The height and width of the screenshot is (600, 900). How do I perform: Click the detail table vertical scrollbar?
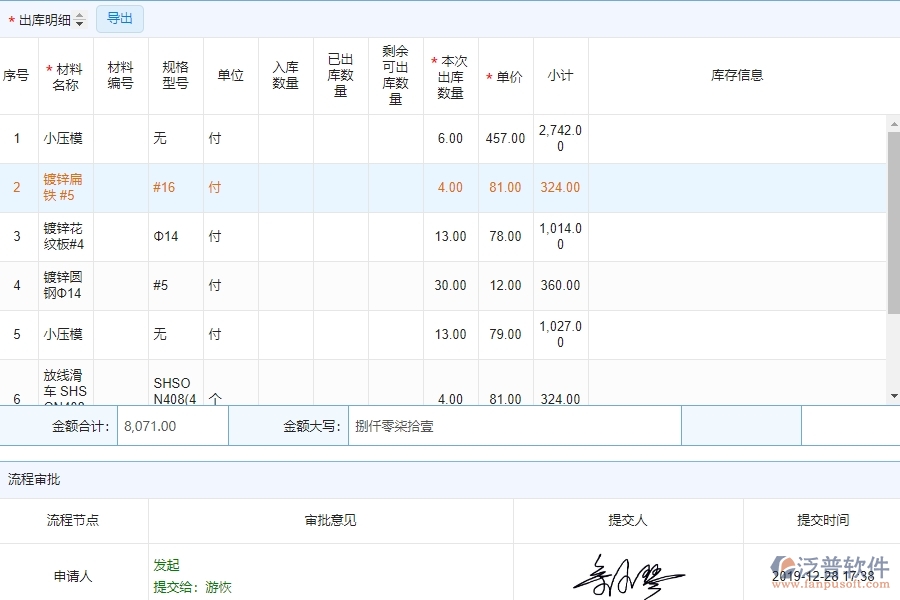point(895,200)
